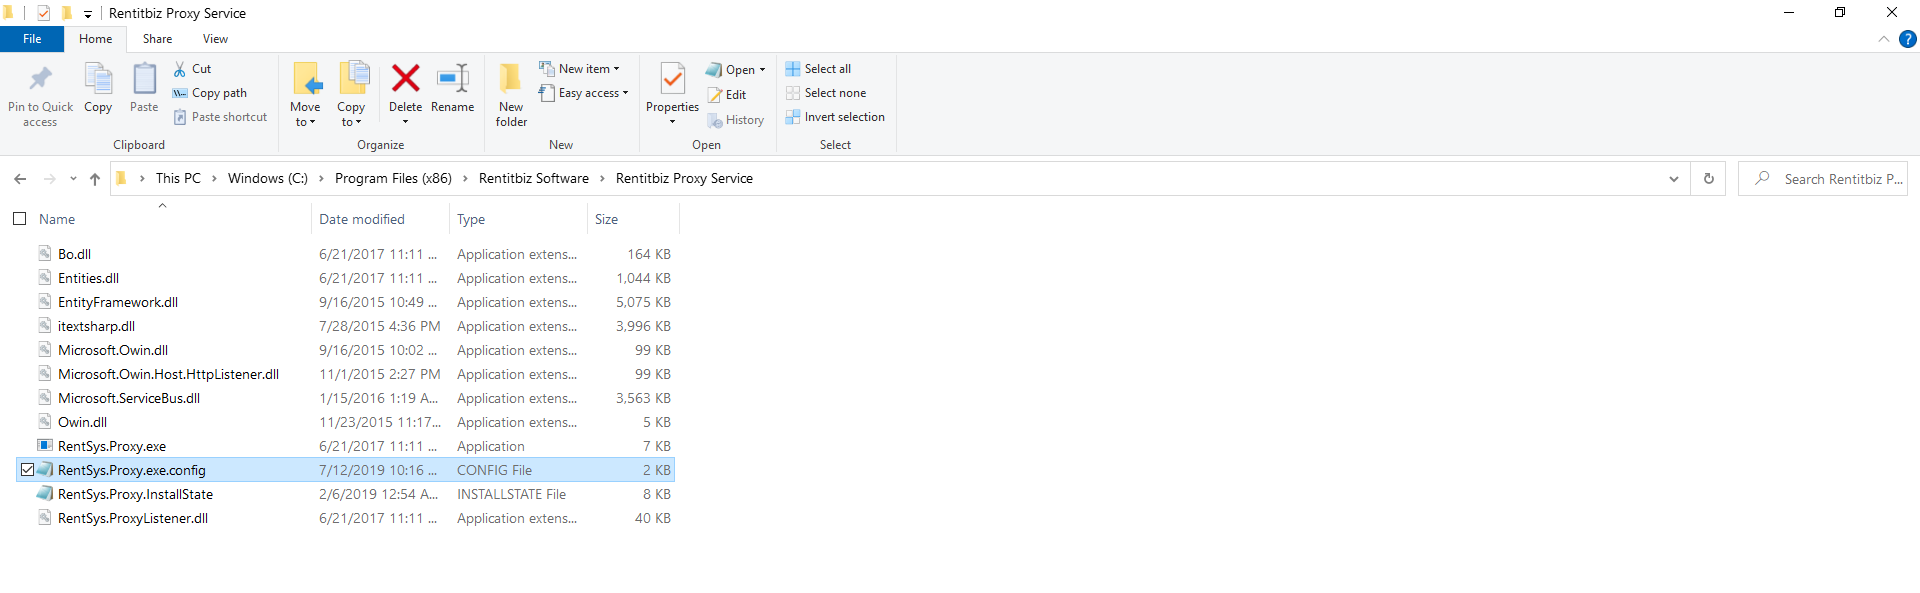
Task: Expand the Easy access dropdown
Action: [x=625, y=93]
